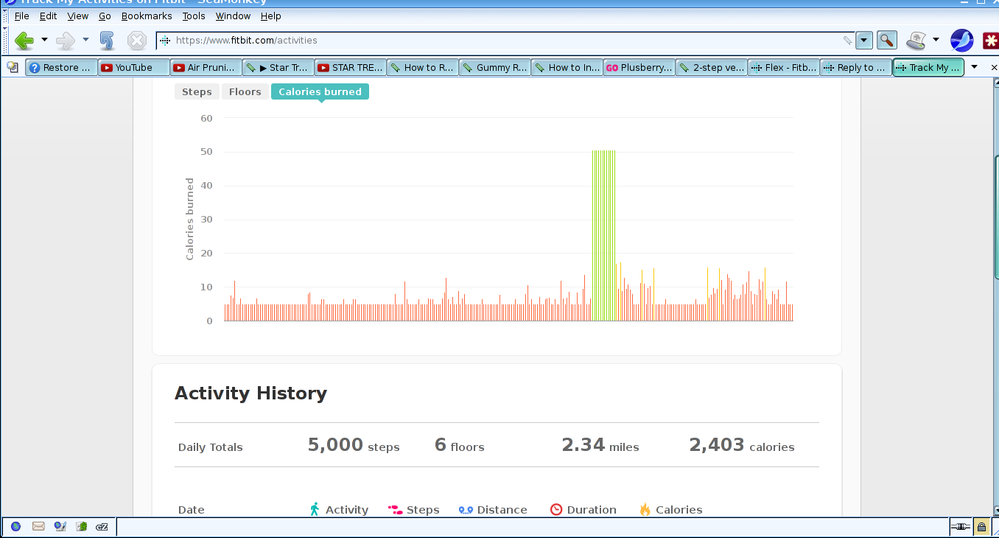Screen dimensions: 999x538
Task: Click the 6 floors daily total
Action: coord(459,445)
